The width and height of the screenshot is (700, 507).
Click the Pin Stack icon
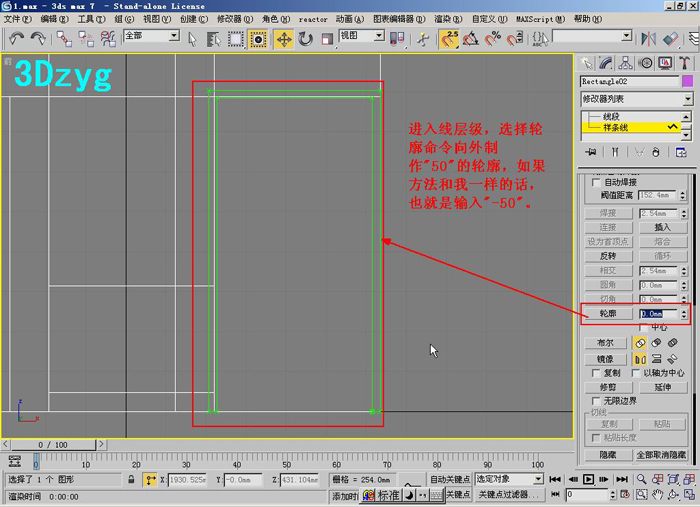(591, 152)
